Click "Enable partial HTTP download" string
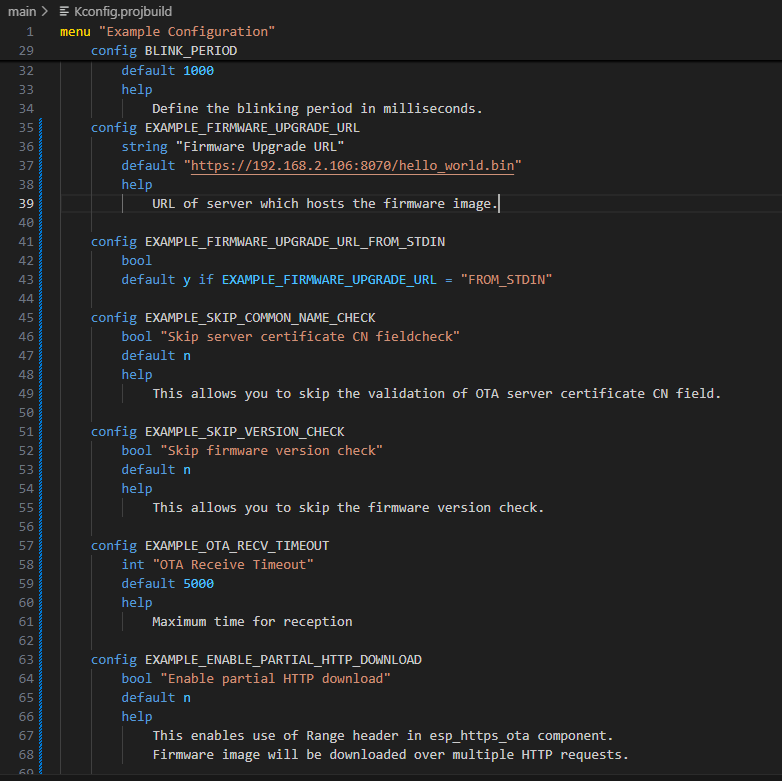This screenshot has width=782, height=781. 275,679
